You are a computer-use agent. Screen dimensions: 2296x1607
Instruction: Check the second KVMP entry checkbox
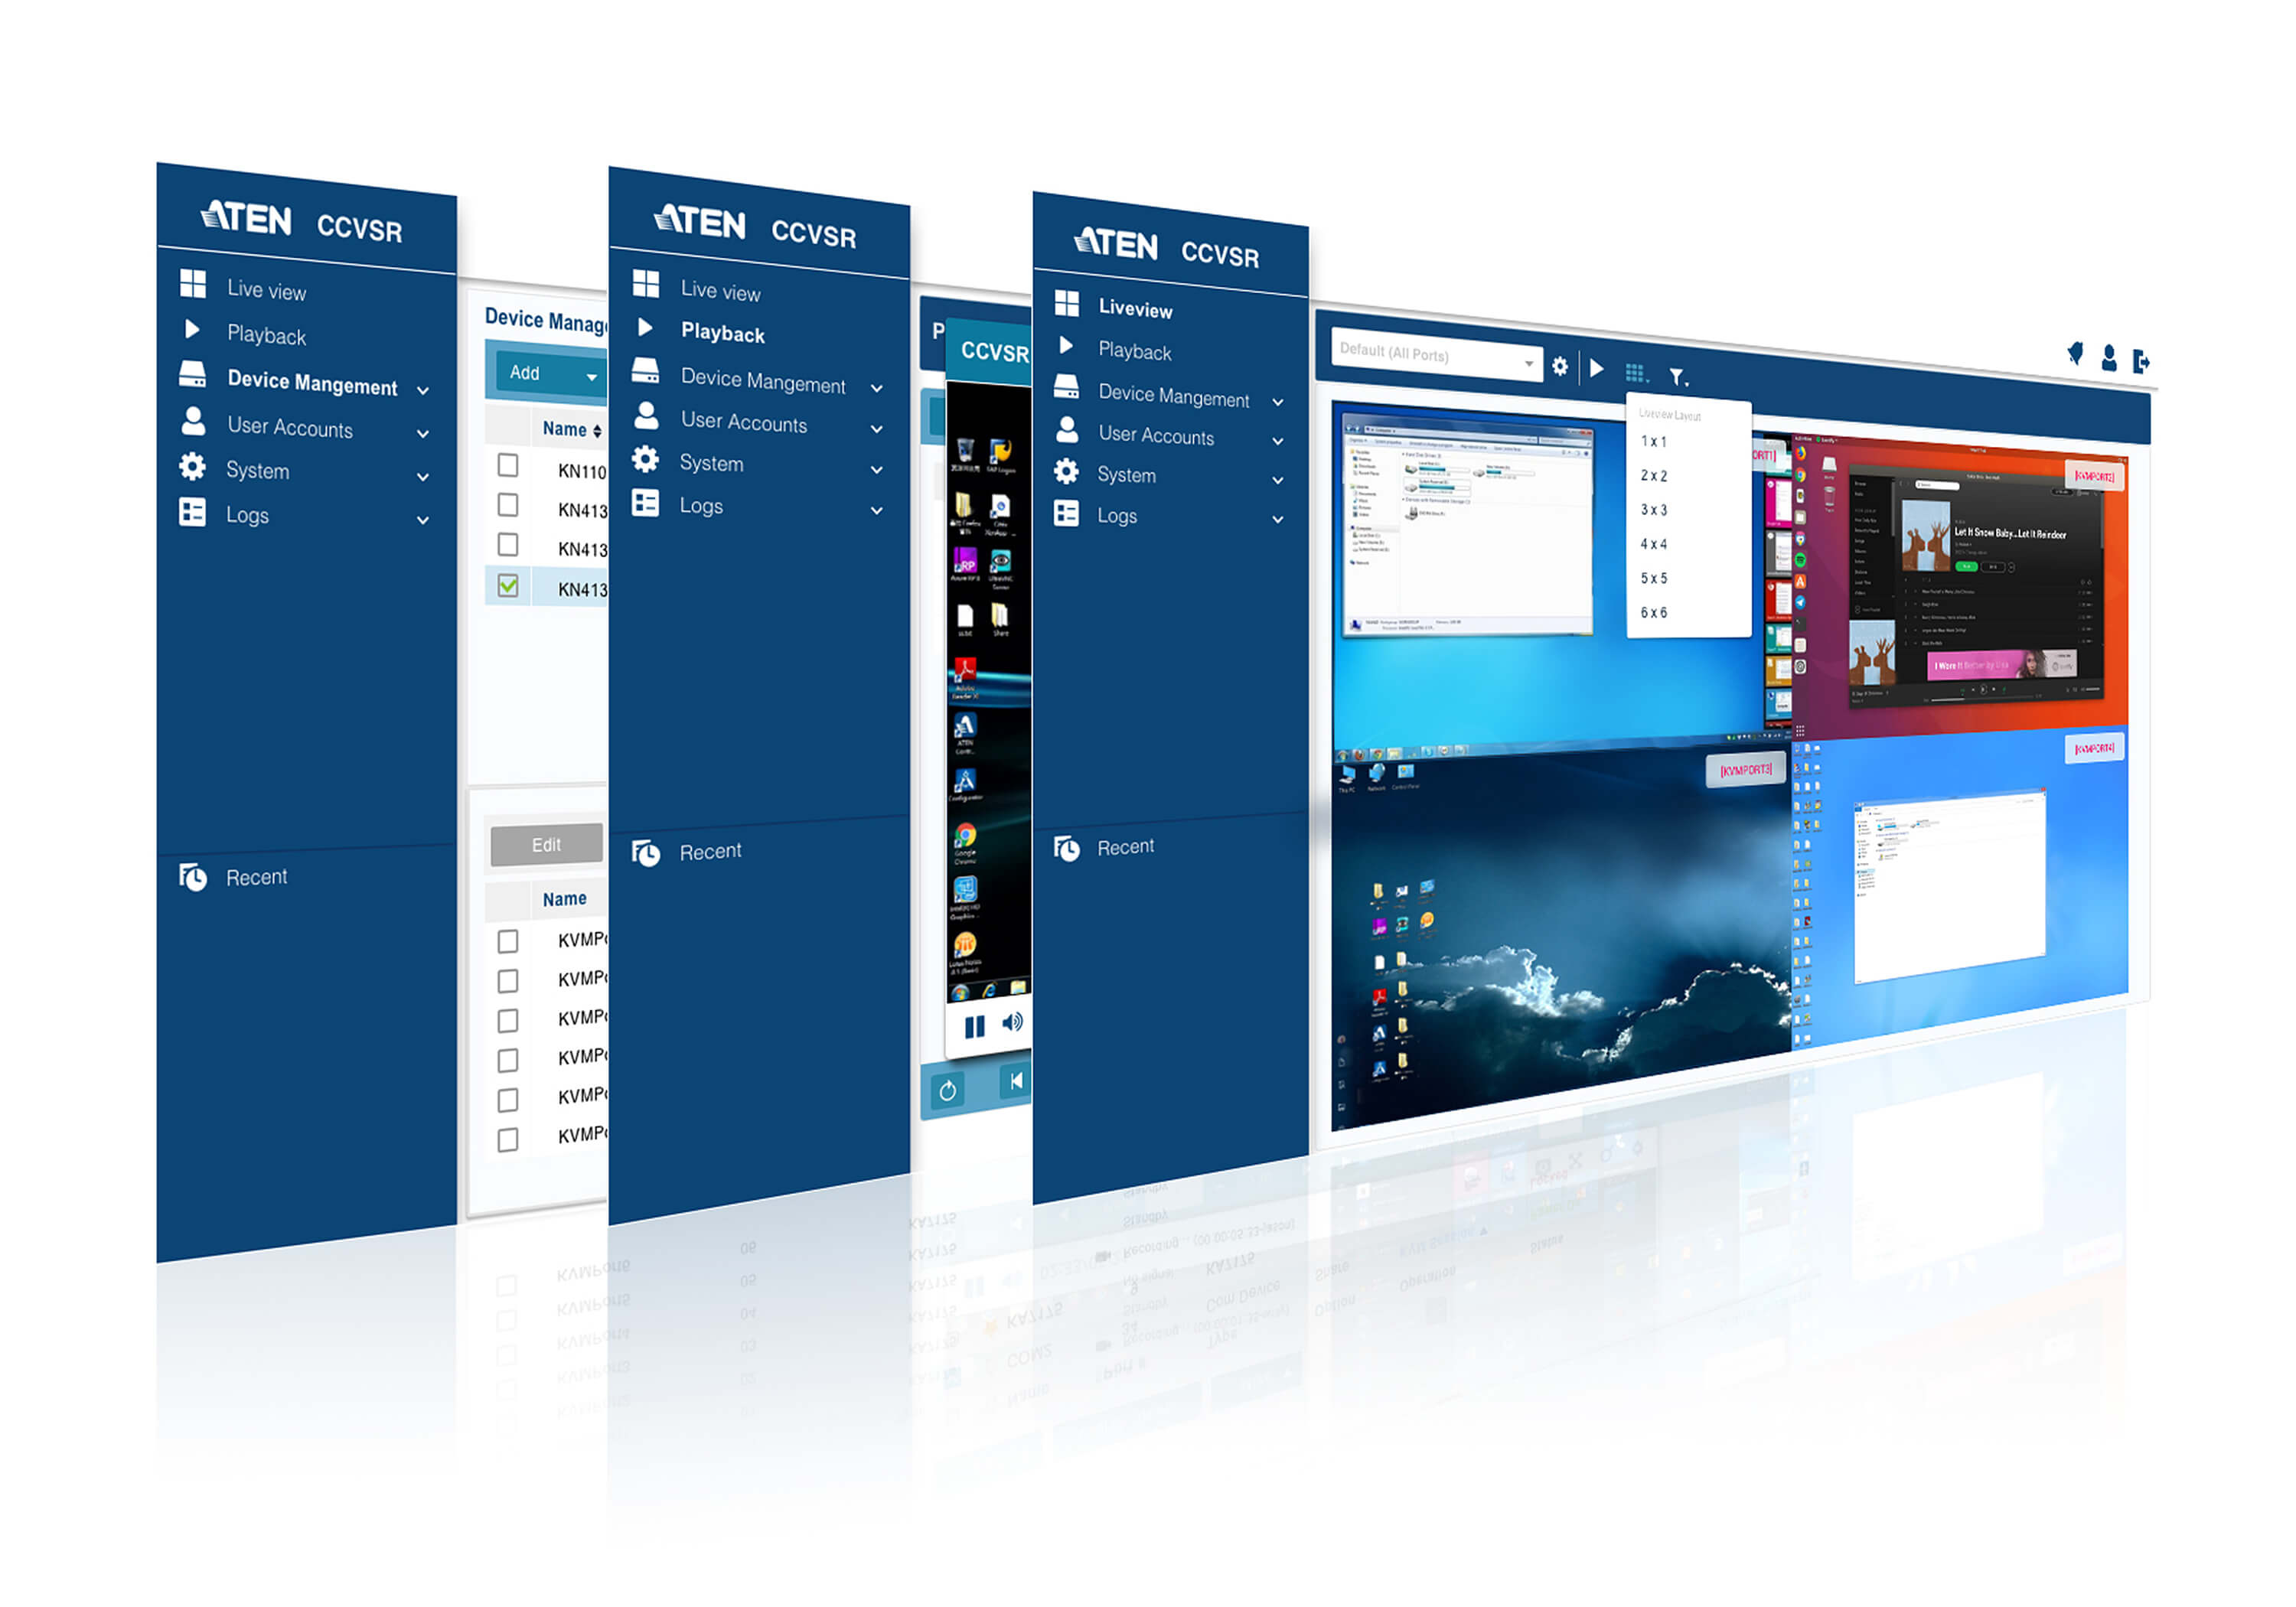pos(506,976)
